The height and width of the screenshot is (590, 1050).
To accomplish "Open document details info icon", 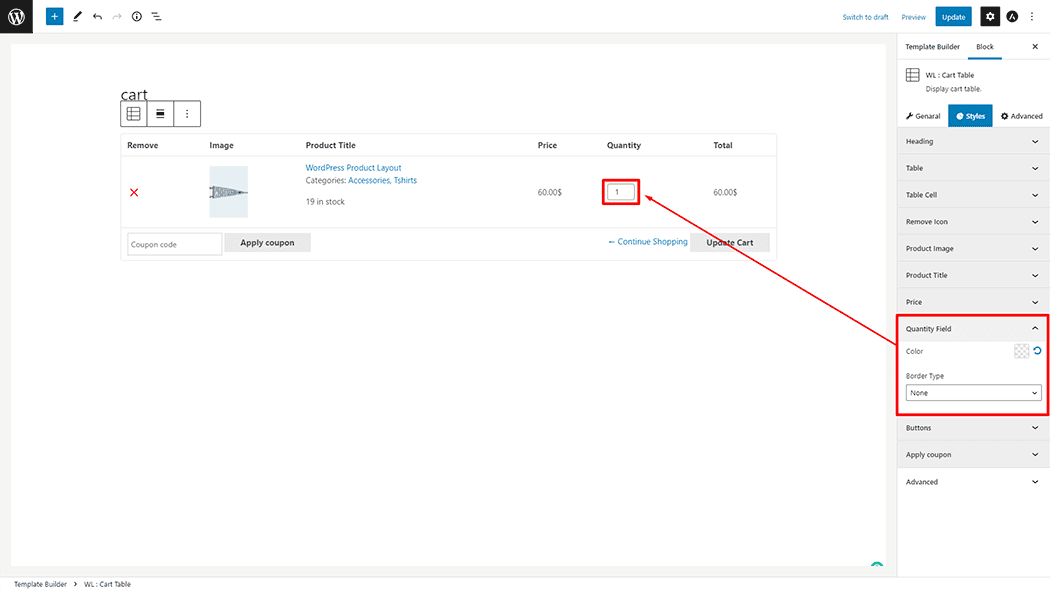I will [137, 17].
